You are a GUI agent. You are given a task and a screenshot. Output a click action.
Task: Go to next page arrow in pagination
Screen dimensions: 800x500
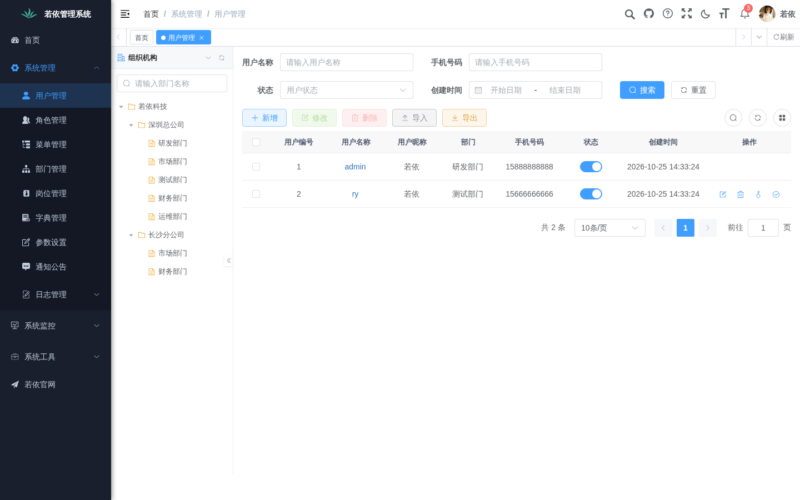coord(708,228)
